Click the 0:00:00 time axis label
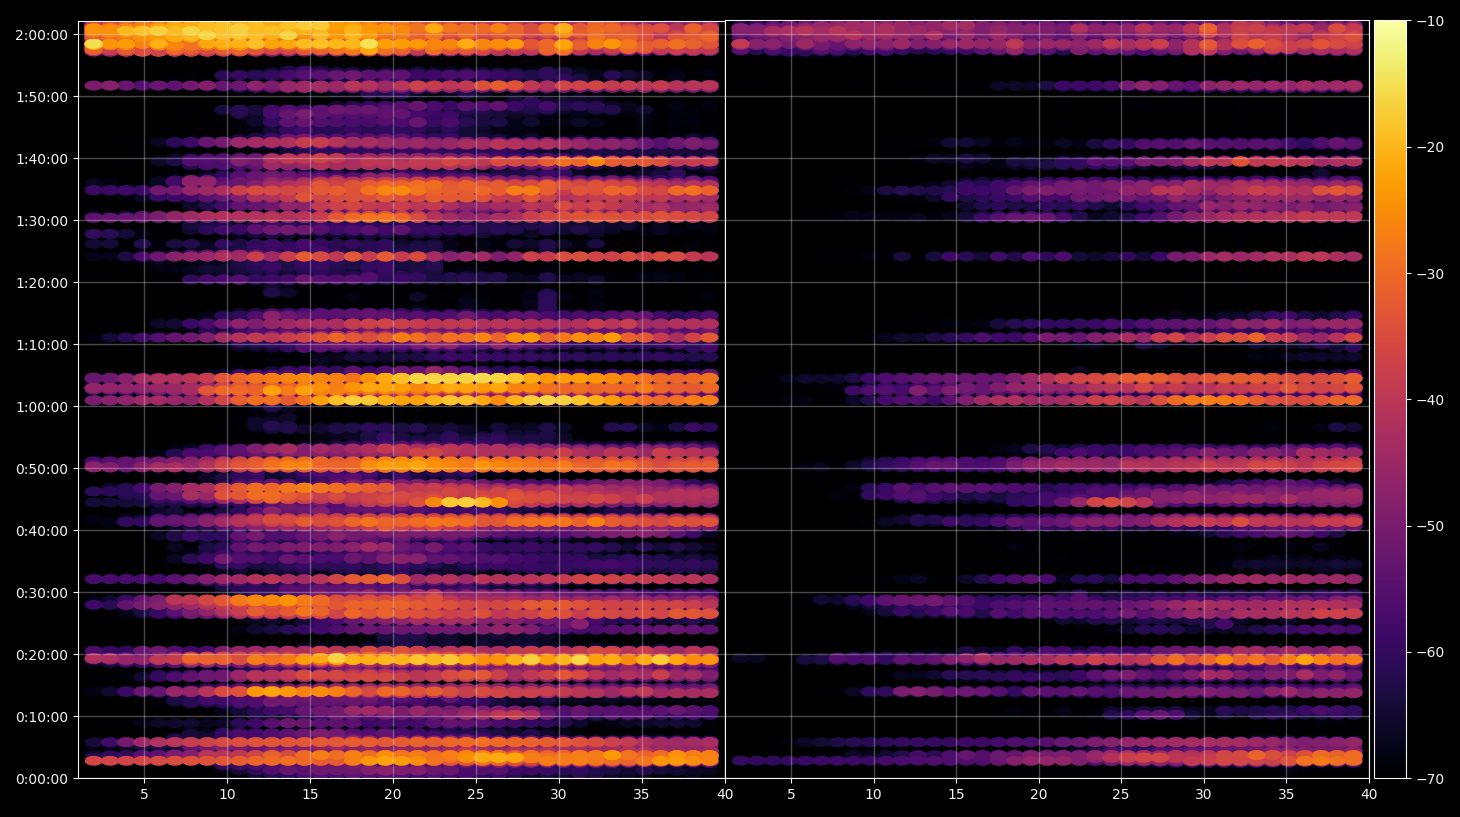Image resolution: width=1460 pixels, height=817 pixels. tap(41, 779)
